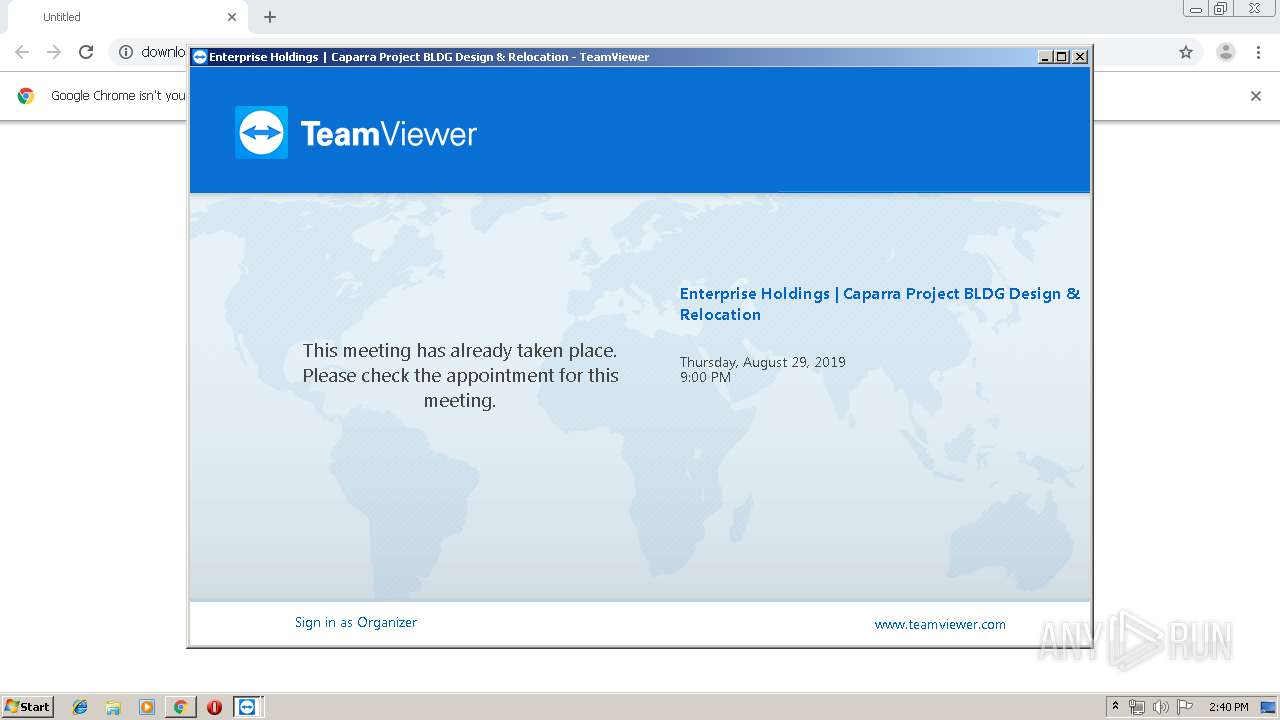1280x720 pixels.
Task: Open the Action Center flag icon
Action: (x=1185, y=707)
